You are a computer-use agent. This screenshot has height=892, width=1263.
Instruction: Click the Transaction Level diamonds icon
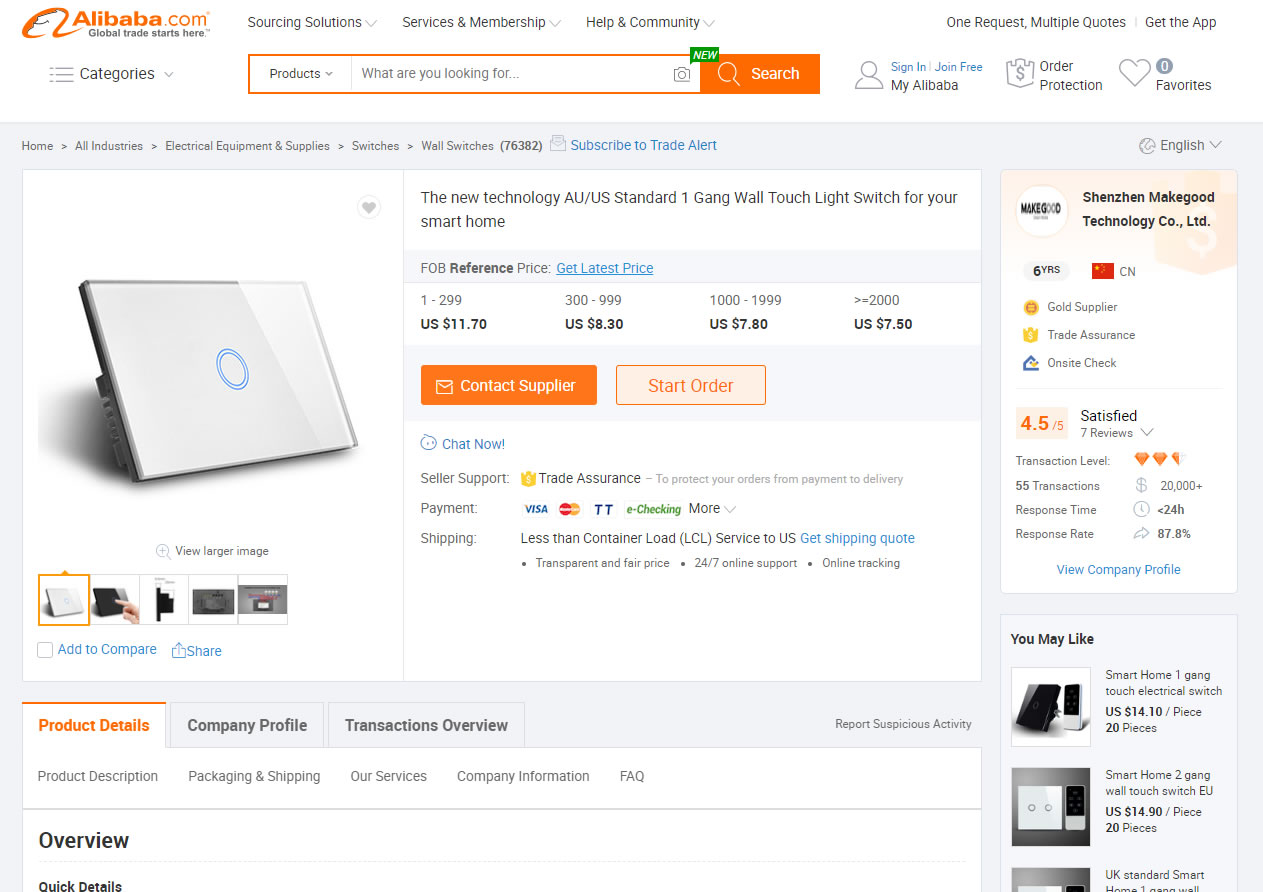click(1160, 460)
